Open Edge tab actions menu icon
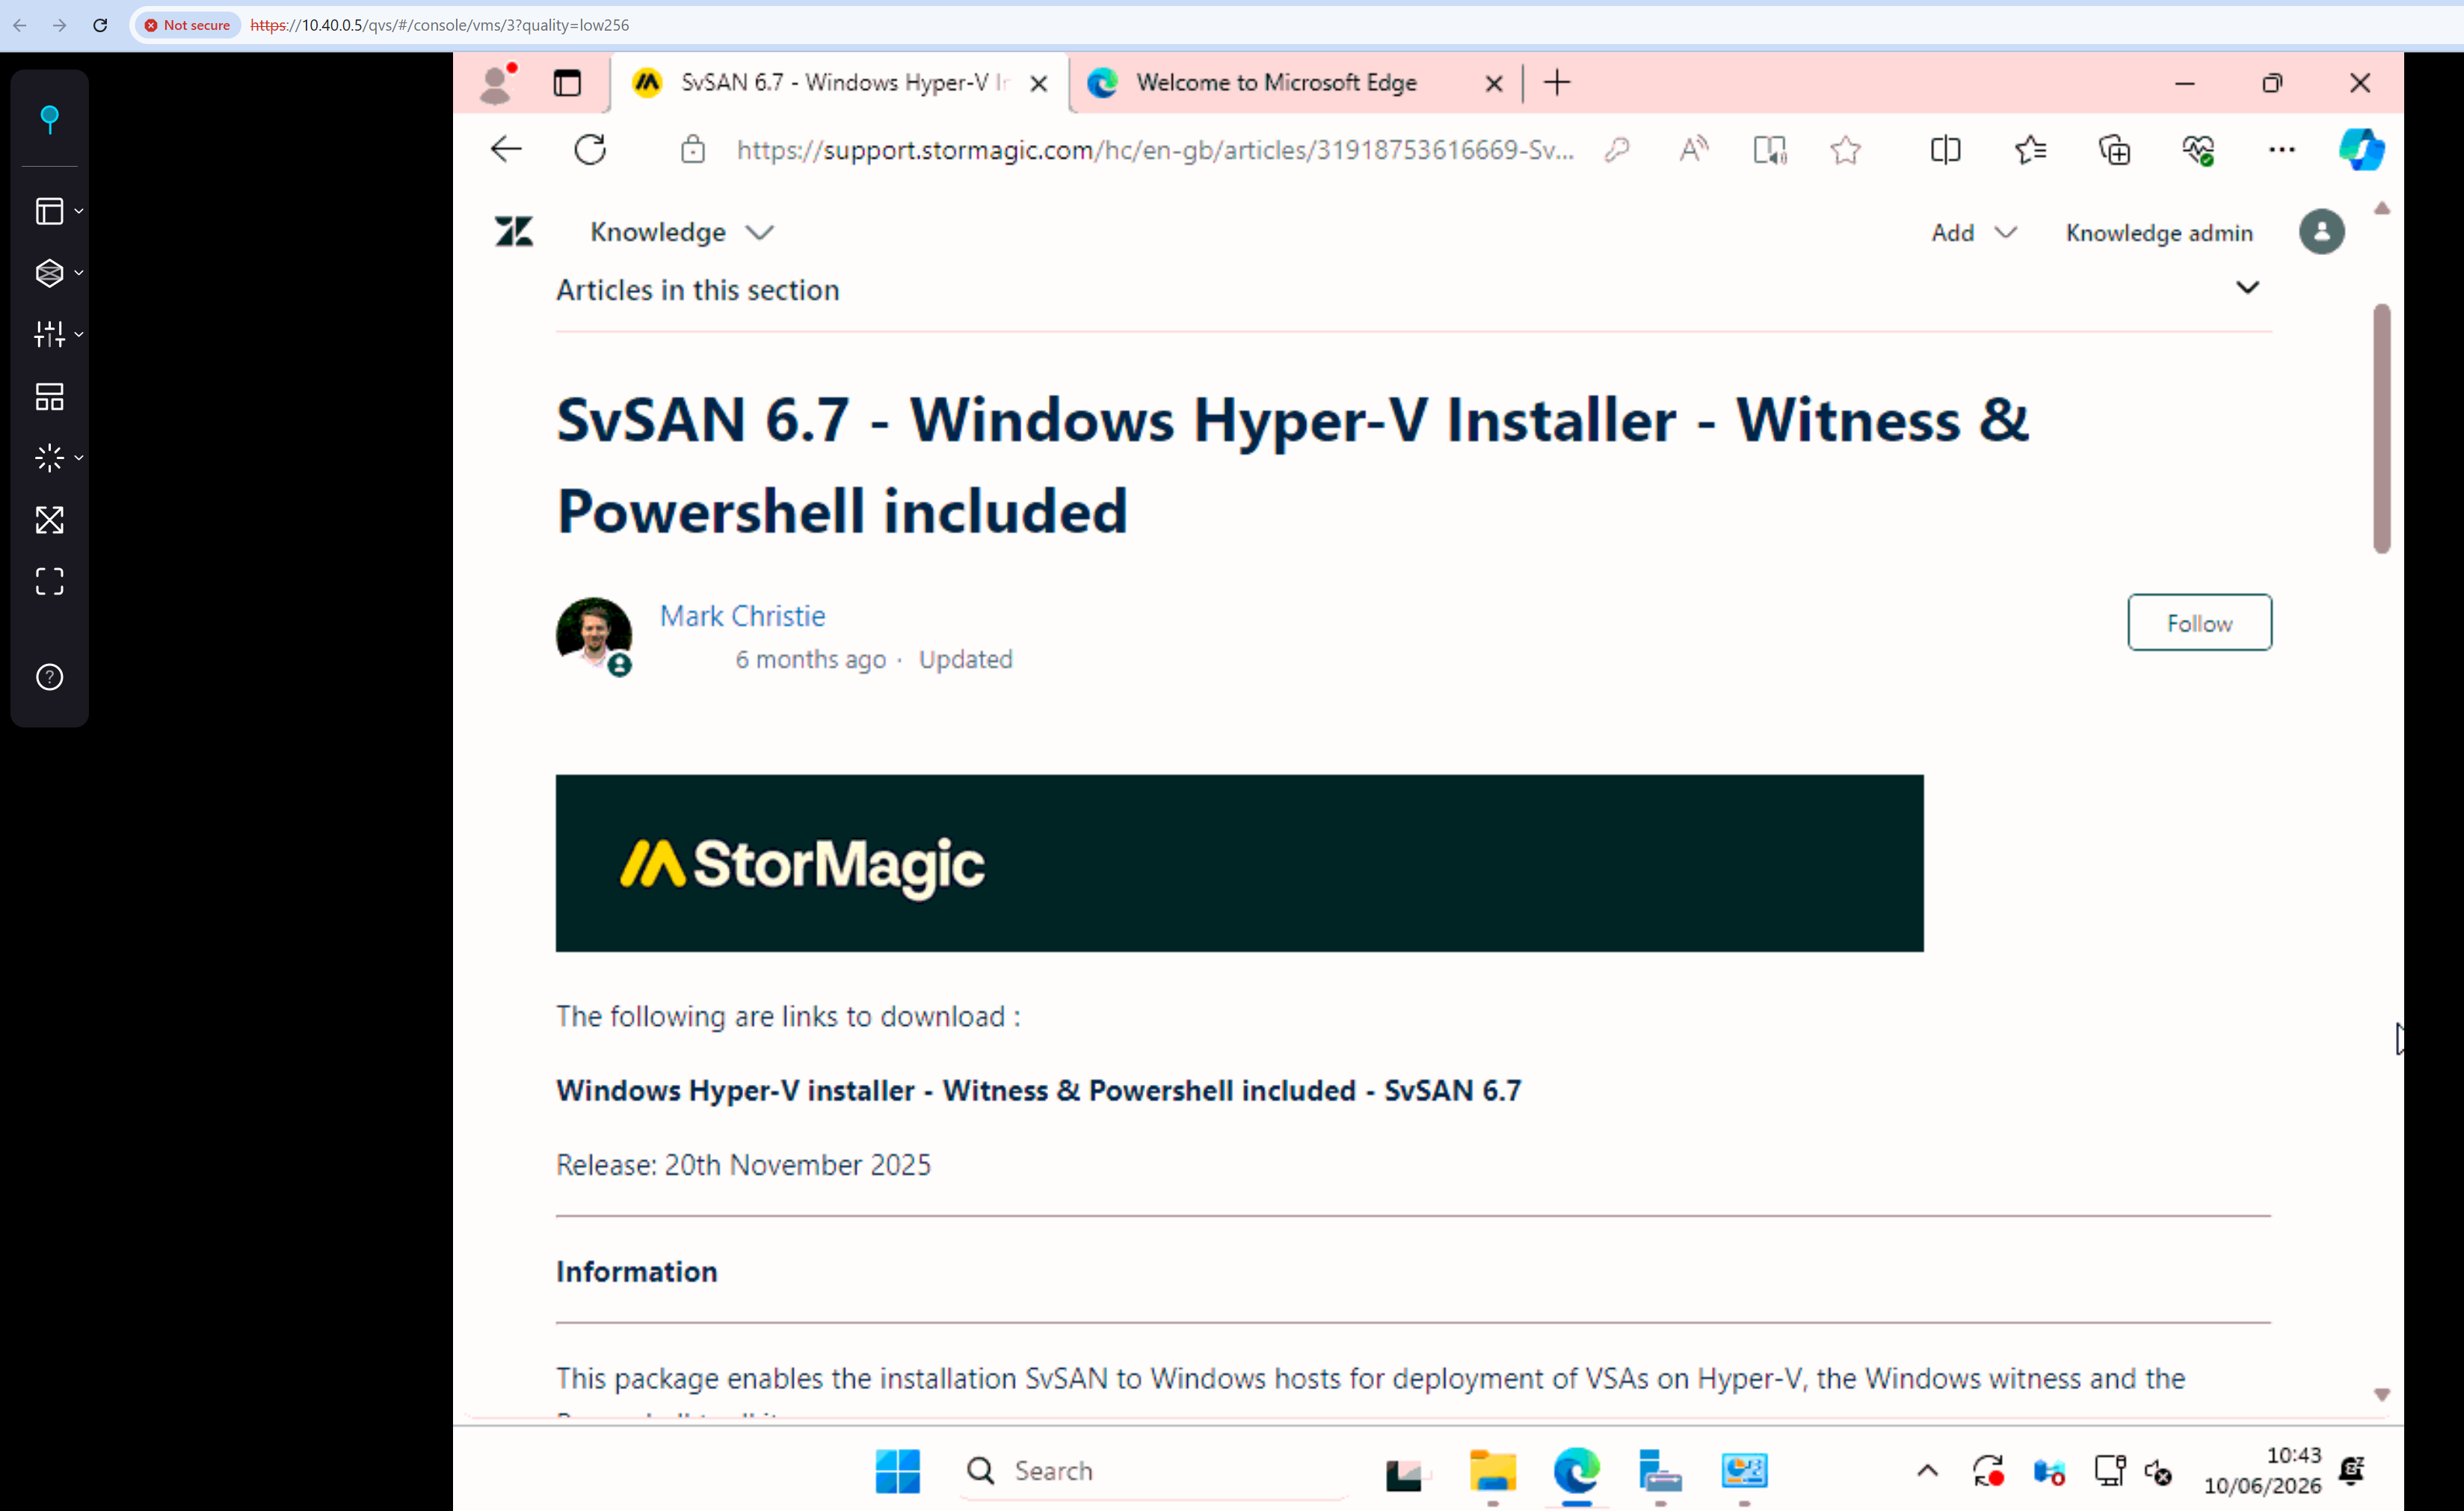This screenshot has width=2464, height=1511. (567, 83)
